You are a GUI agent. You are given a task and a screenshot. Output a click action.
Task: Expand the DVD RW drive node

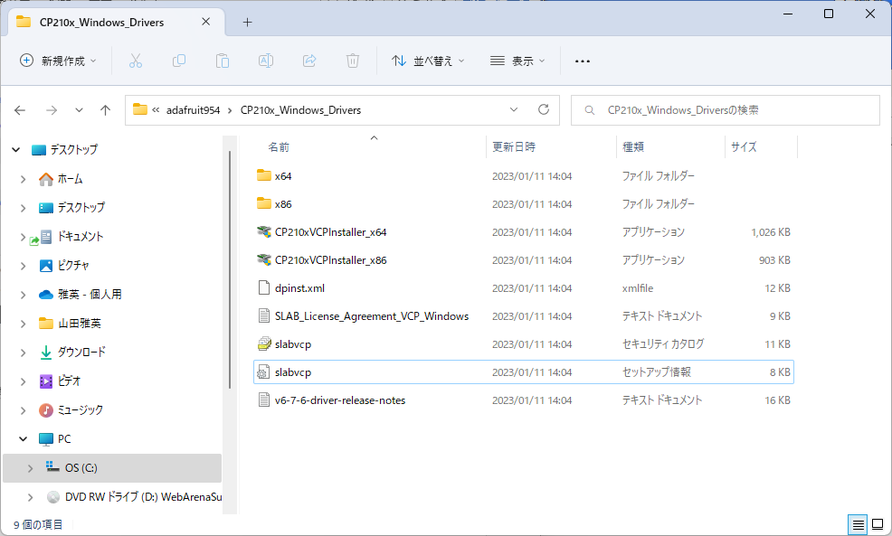(30, 497)
